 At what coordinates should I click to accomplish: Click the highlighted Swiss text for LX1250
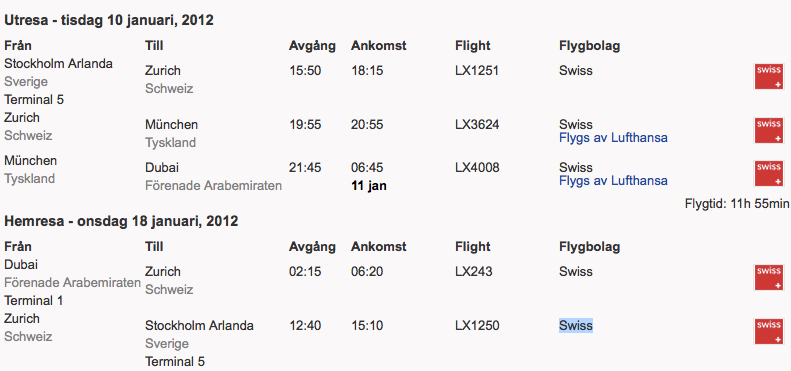[x=576, y=326]
